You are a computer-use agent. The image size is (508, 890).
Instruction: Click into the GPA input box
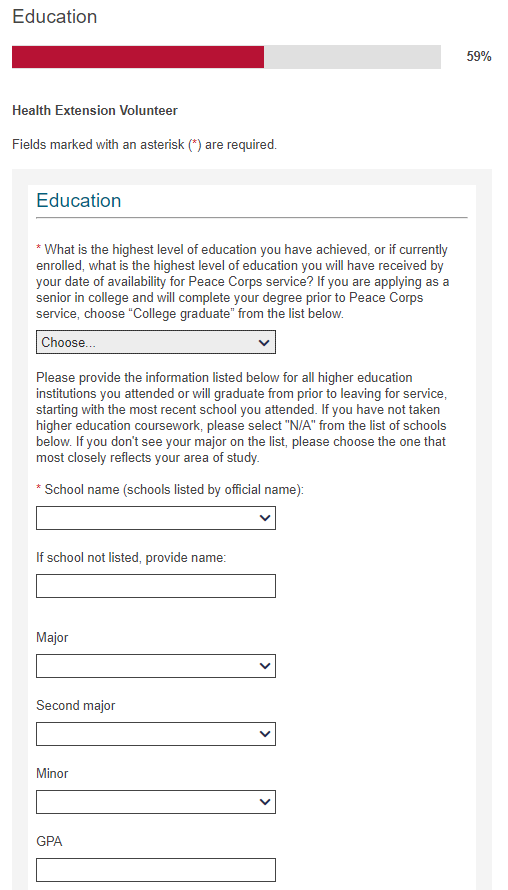click(156, 870)
